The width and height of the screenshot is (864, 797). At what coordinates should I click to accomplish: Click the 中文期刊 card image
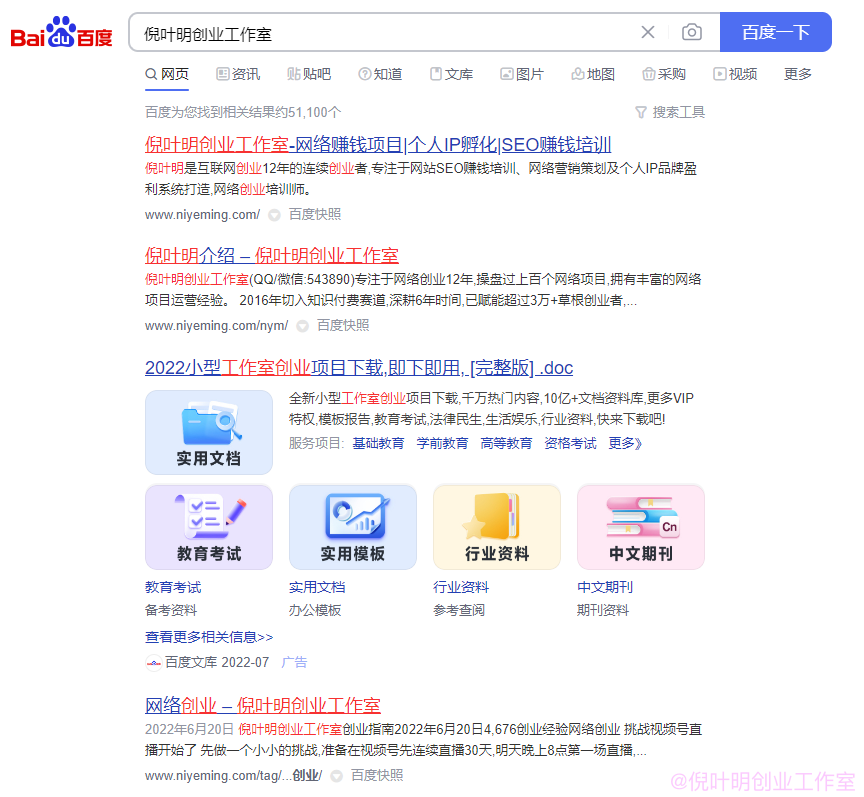[x=641, y=527]
